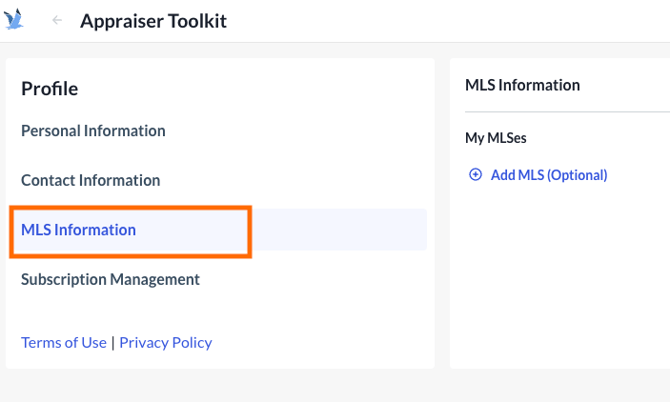Open the Privacy Policy link
This screenshot has width=670, height=402.
point(165,342)
